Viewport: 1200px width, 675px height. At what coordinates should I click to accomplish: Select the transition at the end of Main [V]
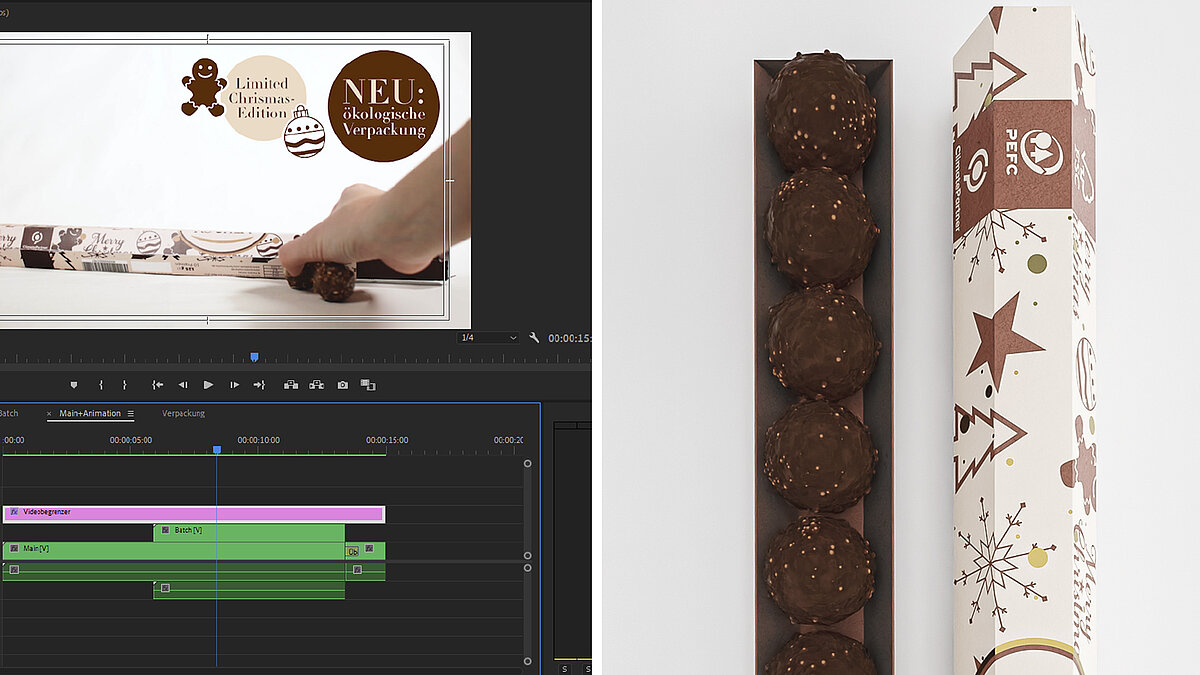352,551
